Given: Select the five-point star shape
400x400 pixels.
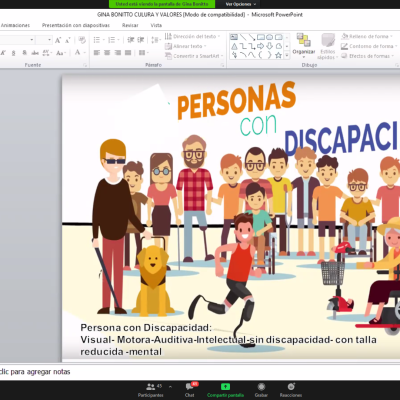Looking at the screenshot, I should click(x=279, y=55).
